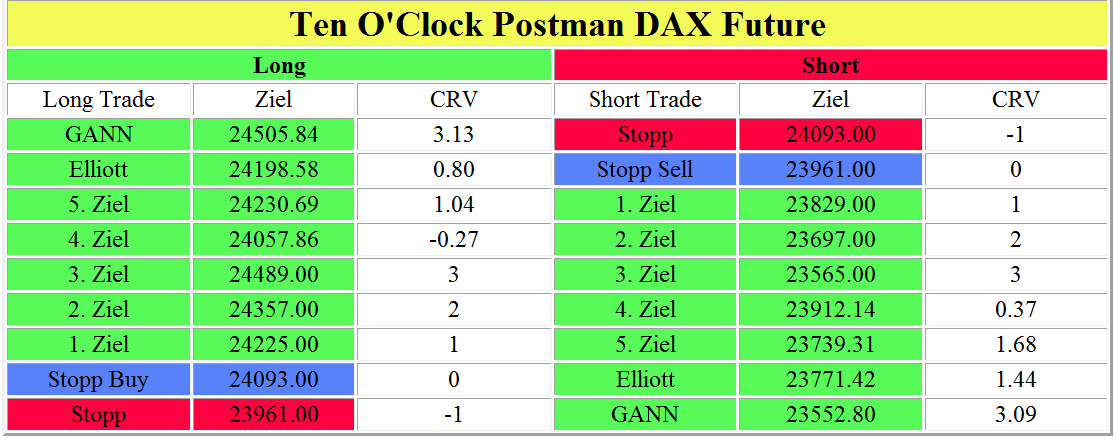This screenshot has height=441, width=1116.
Task: Click the short target value 23829.00
Action: pyautogui.click(x=831, y=205)
